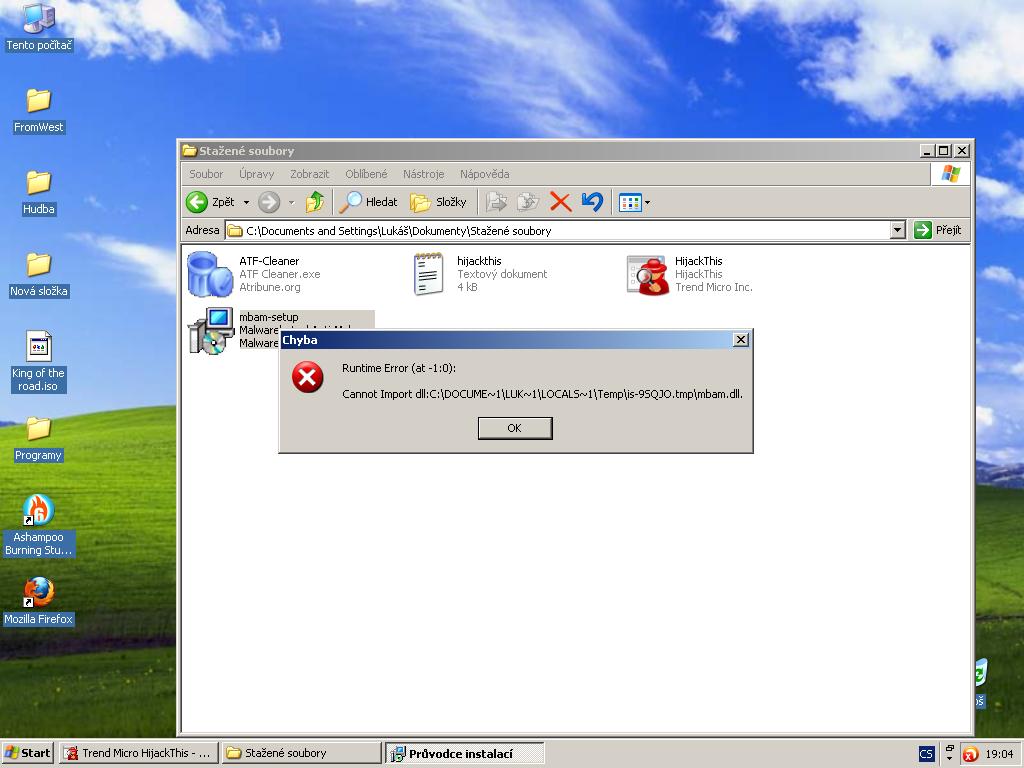Switch to Trend Micro HijackThis taskbar button

pos(138,753)
